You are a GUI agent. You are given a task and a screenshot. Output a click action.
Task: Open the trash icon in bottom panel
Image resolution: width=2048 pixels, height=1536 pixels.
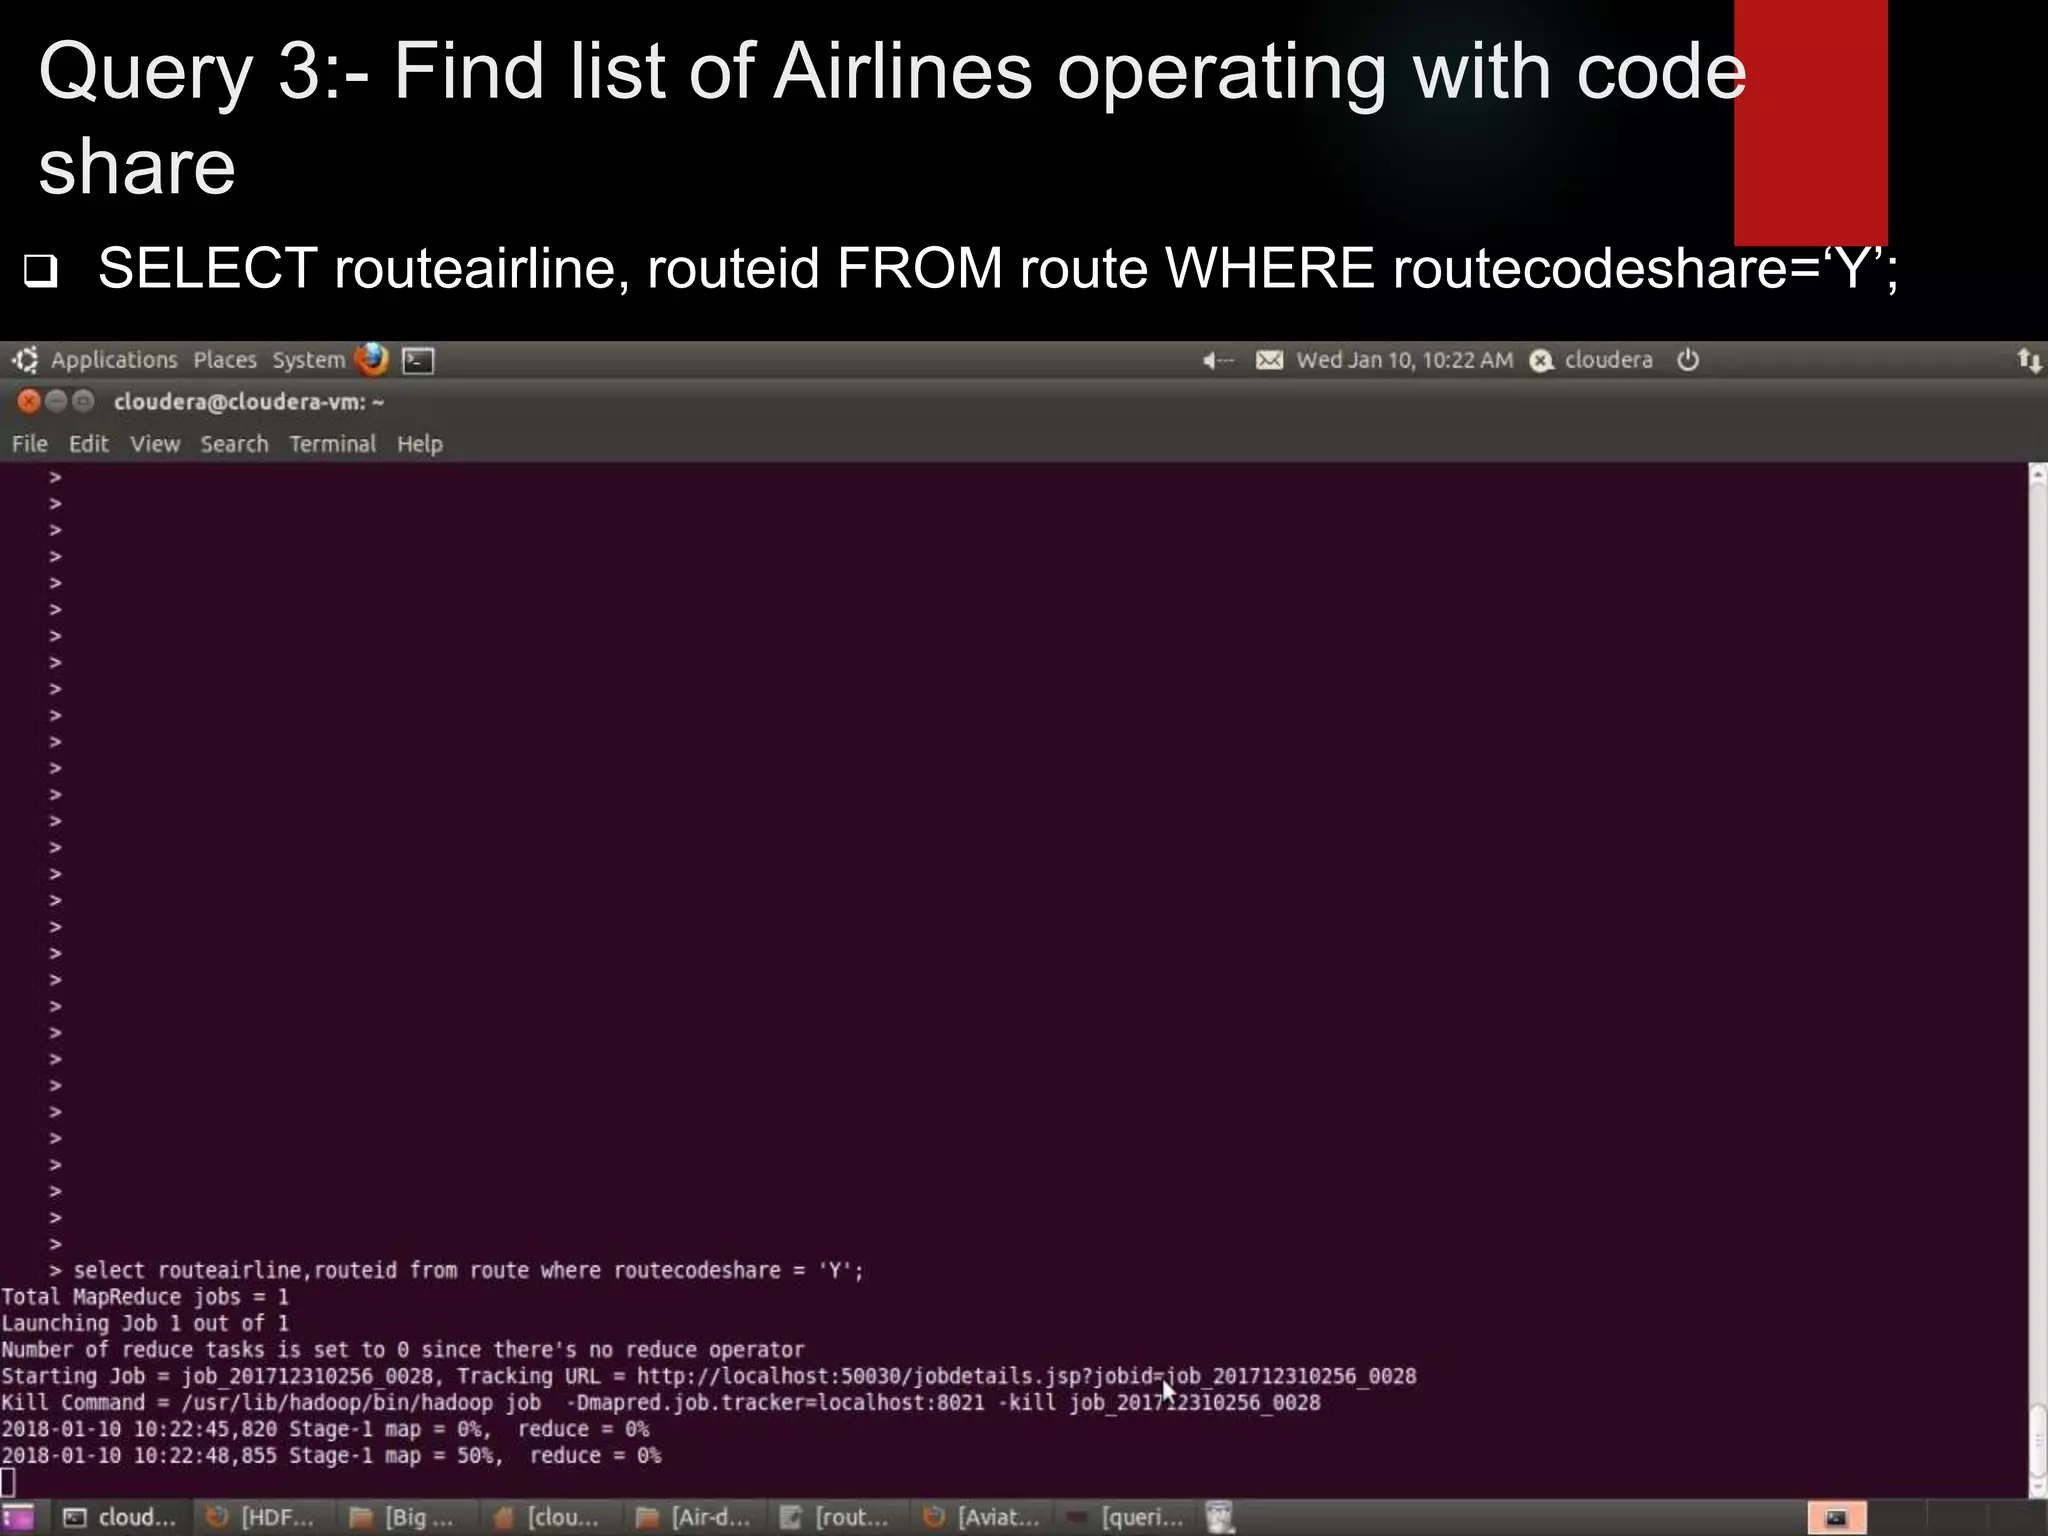coord(1219,1518)
